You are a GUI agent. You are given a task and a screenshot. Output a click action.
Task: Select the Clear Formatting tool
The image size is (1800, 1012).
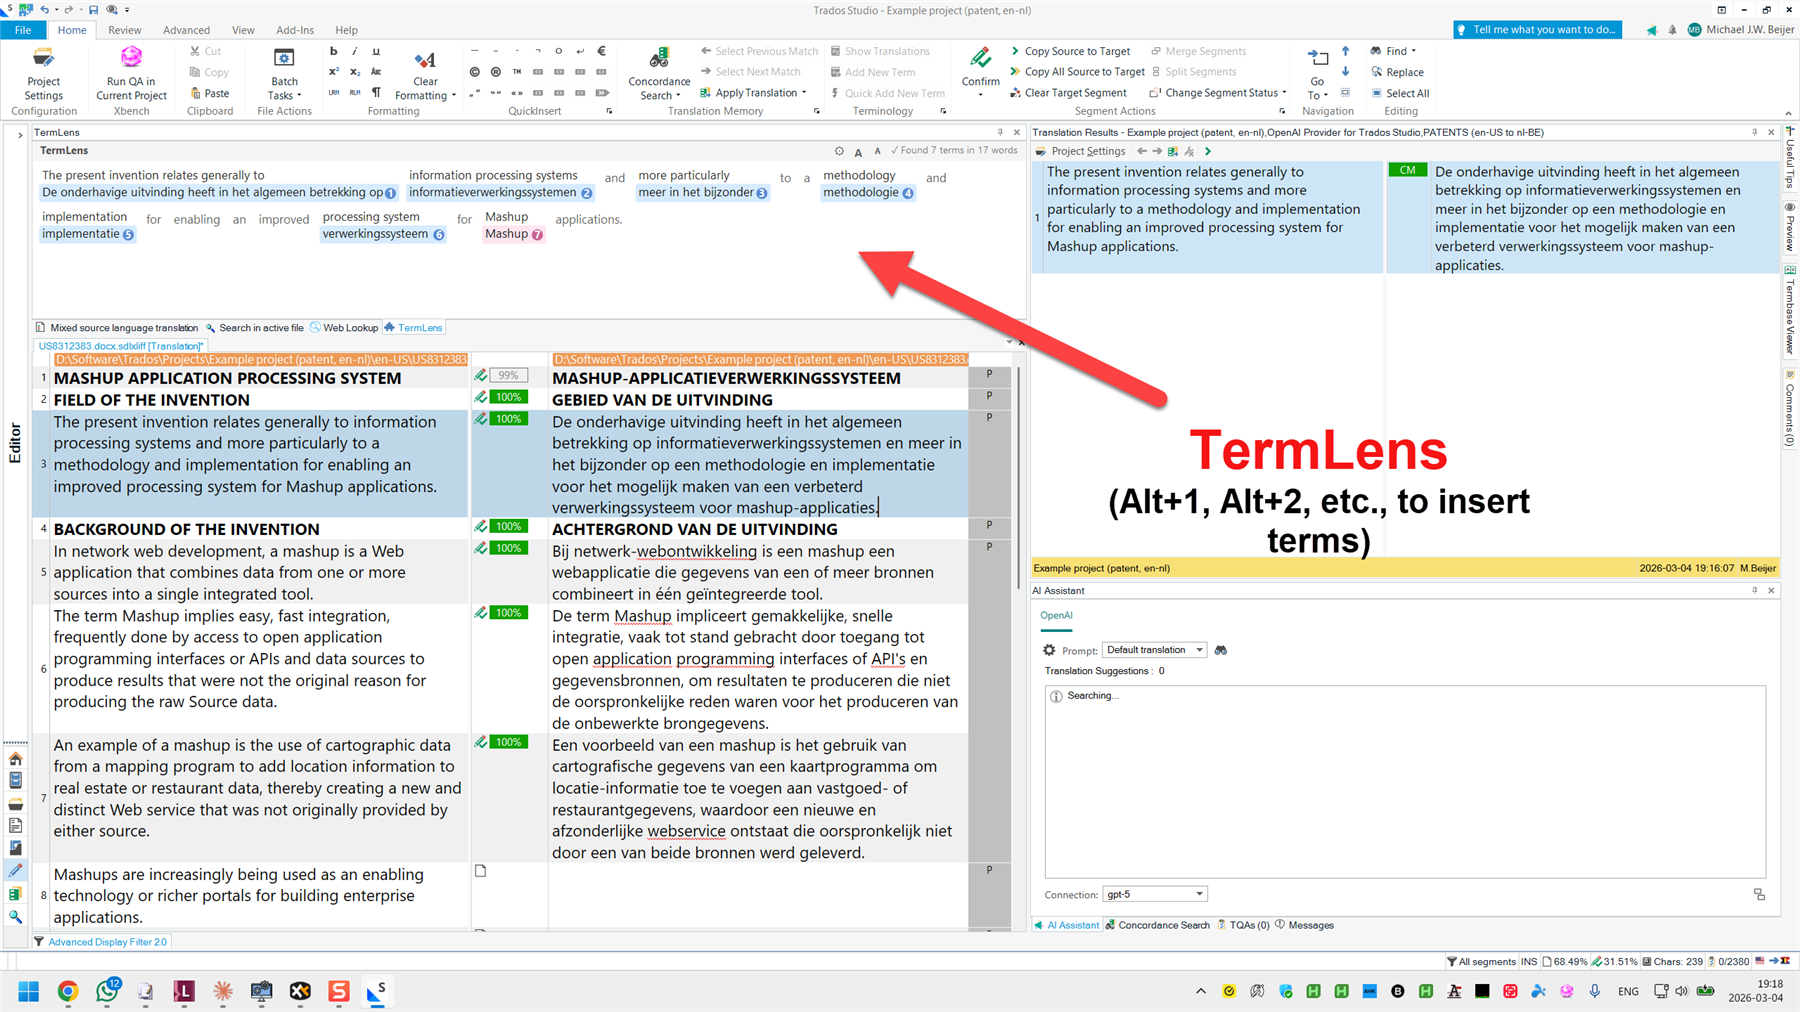[x=424, y=70]
